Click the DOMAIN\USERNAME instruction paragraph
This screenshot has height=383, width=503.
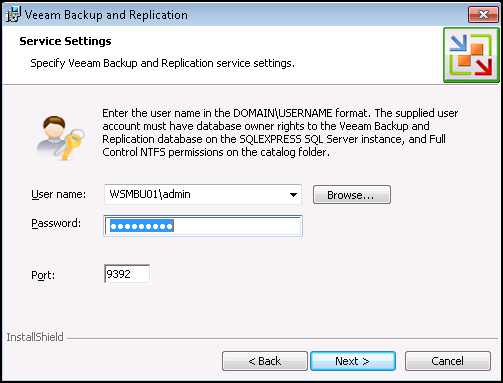(280, 132)
